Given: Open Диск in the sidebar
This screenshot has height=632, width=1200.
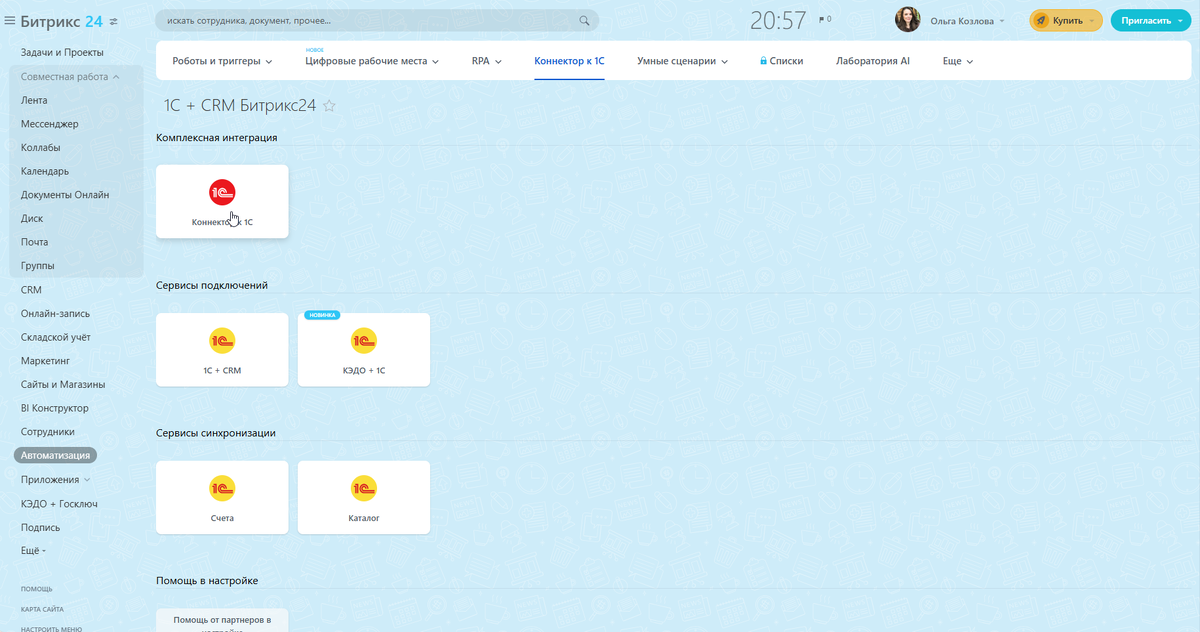Looking at the screenshot, I should pos(32,219).
